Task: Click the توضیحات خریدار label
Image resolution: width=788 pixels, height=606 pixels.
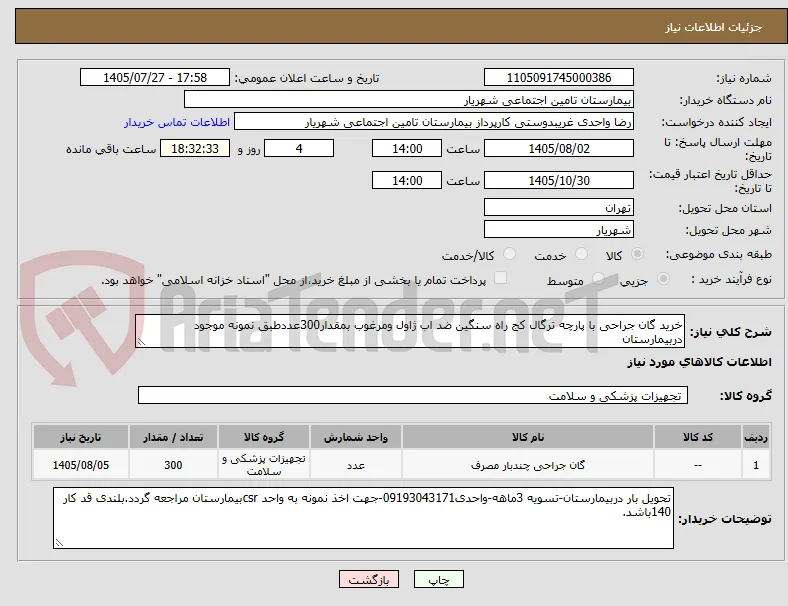Action: (725, 519)
